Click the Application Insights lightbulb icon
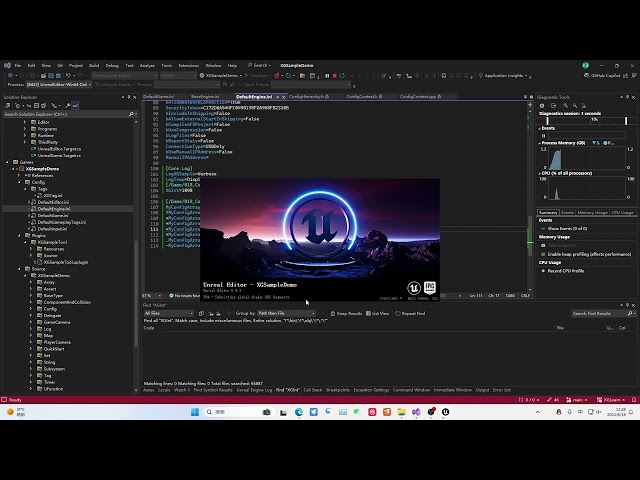The image size is (640, 480). (481, 76)
